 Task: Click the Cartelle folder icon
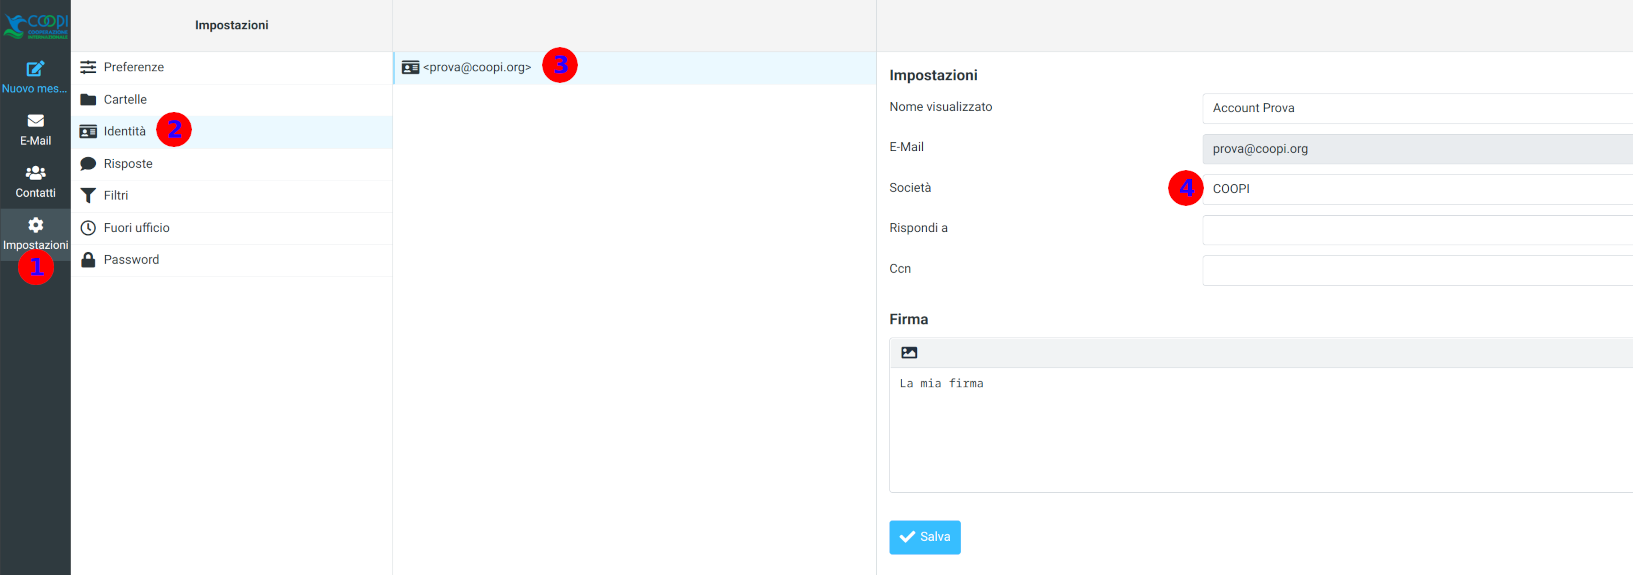point(88,99)
